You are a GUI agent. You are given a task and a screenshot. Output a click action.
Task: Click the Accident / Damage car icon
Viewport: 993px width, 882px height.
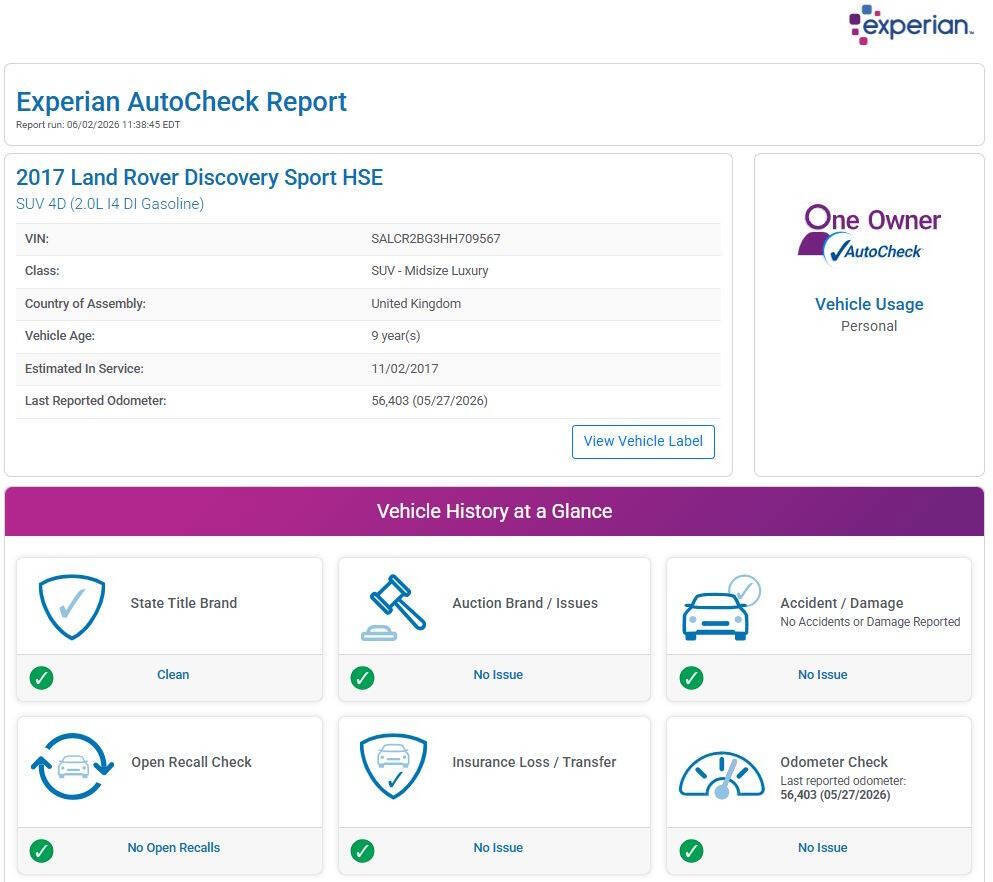click(x=721, y=607)
